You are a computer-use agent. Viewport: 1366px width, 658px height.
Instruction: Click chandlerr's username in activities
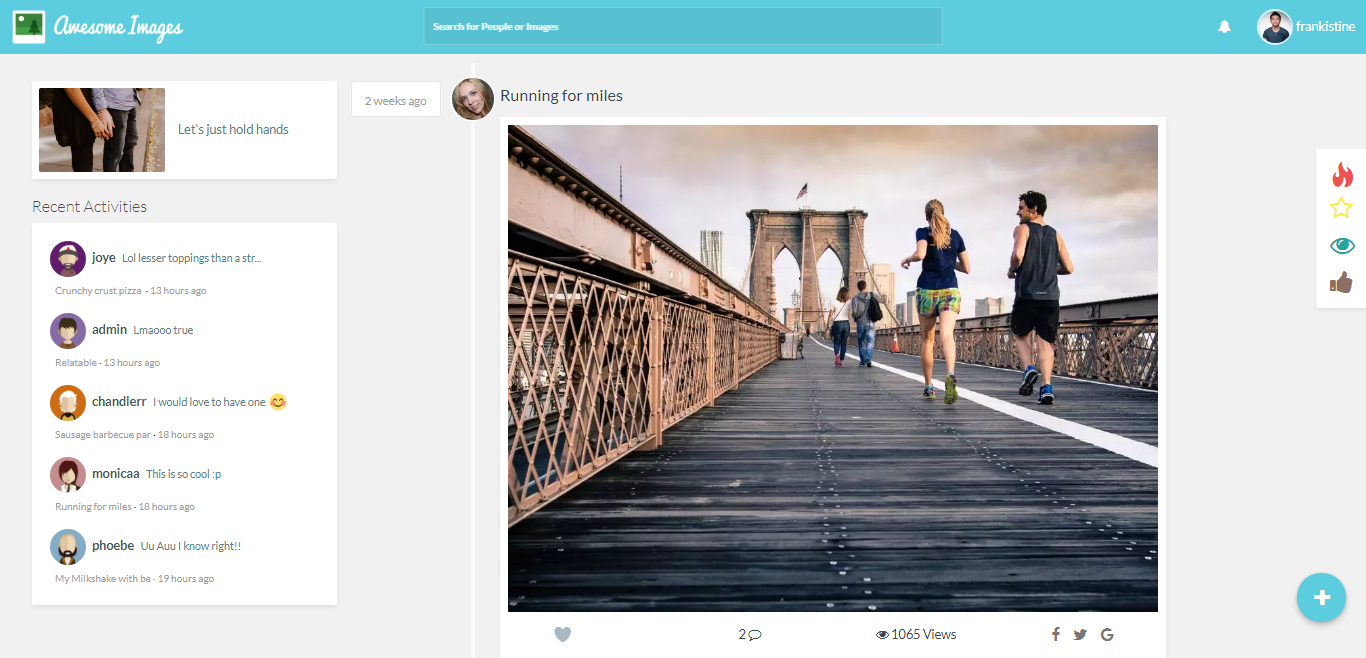point(119,401)
